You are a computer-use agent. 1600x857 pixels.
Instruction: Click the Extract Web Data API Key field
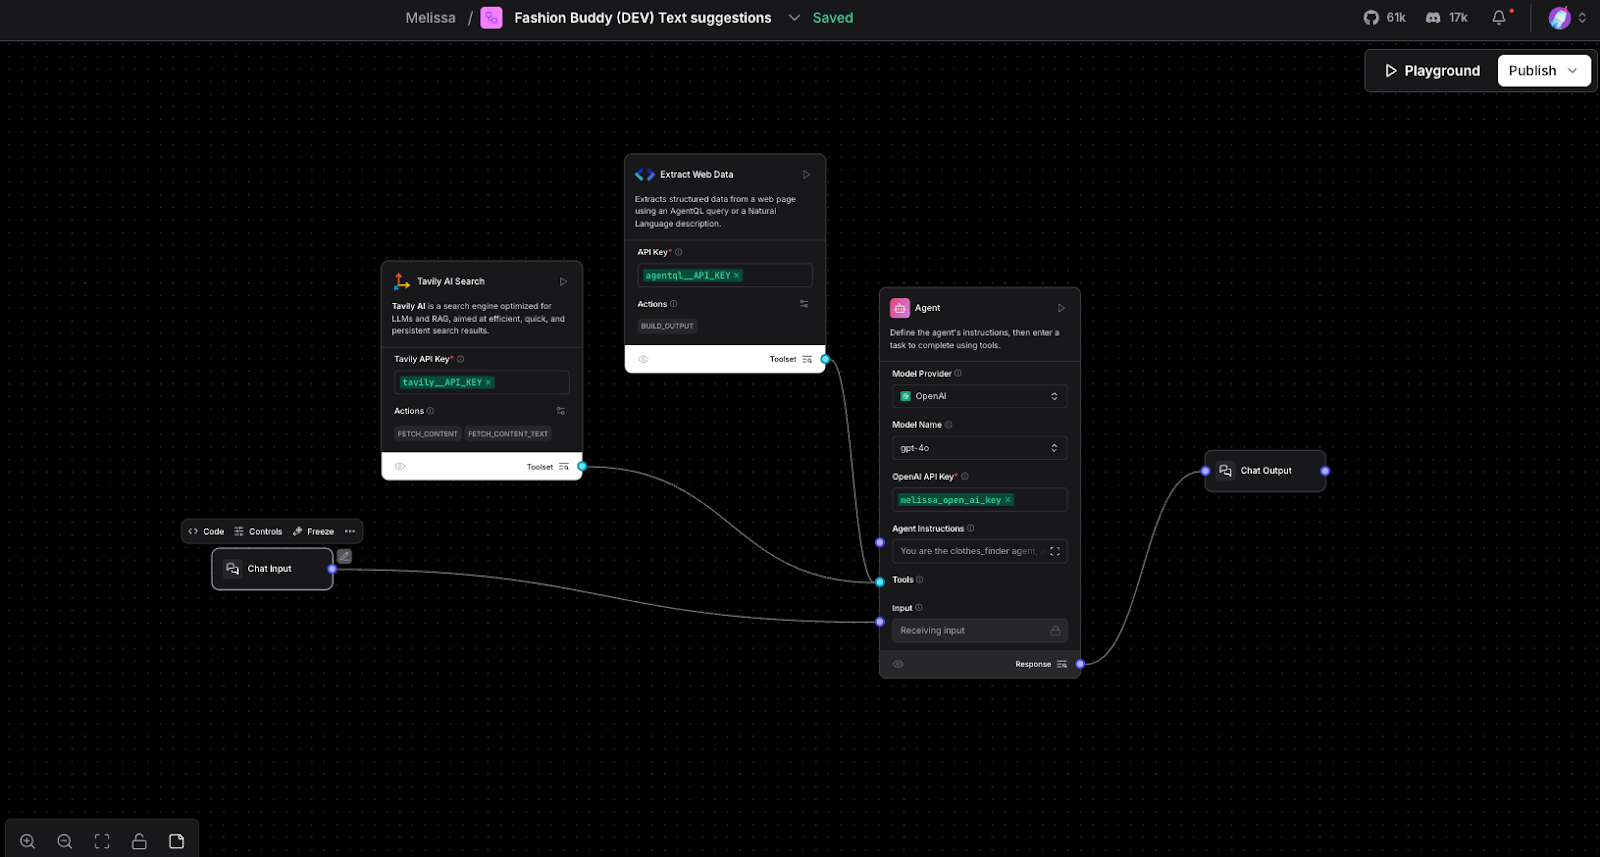(x=725, y=275)
